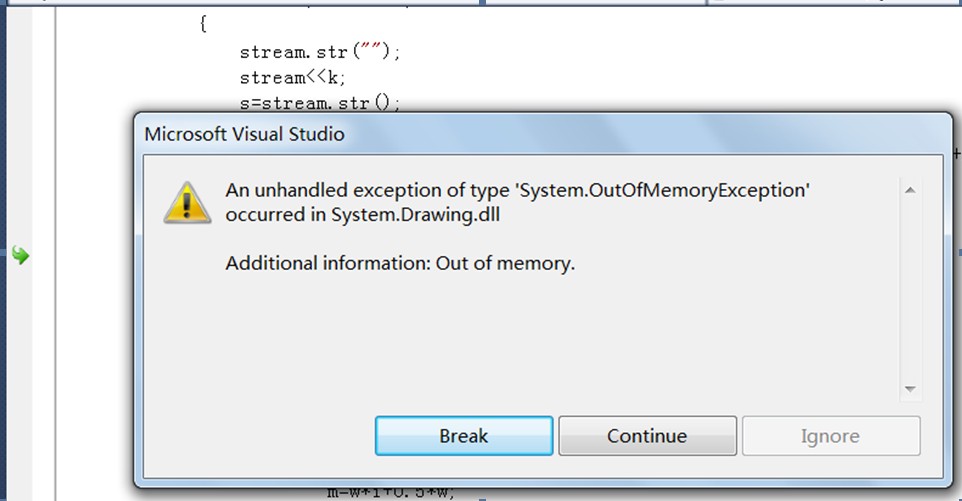Click the dialog message scrollbar track
This screenshot has height=501, width=962.
tap(910, 289)
